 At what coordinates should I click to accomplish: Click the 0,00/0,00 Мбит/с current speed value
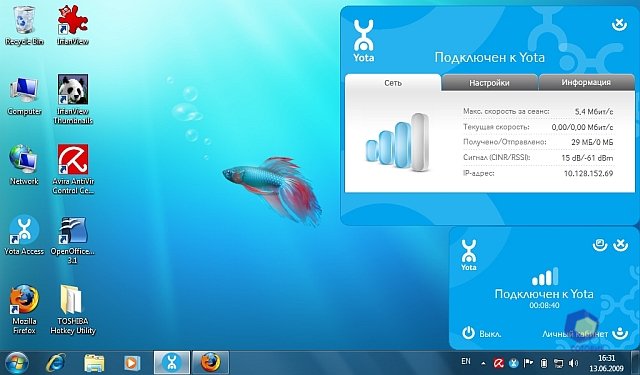[582, 127]
